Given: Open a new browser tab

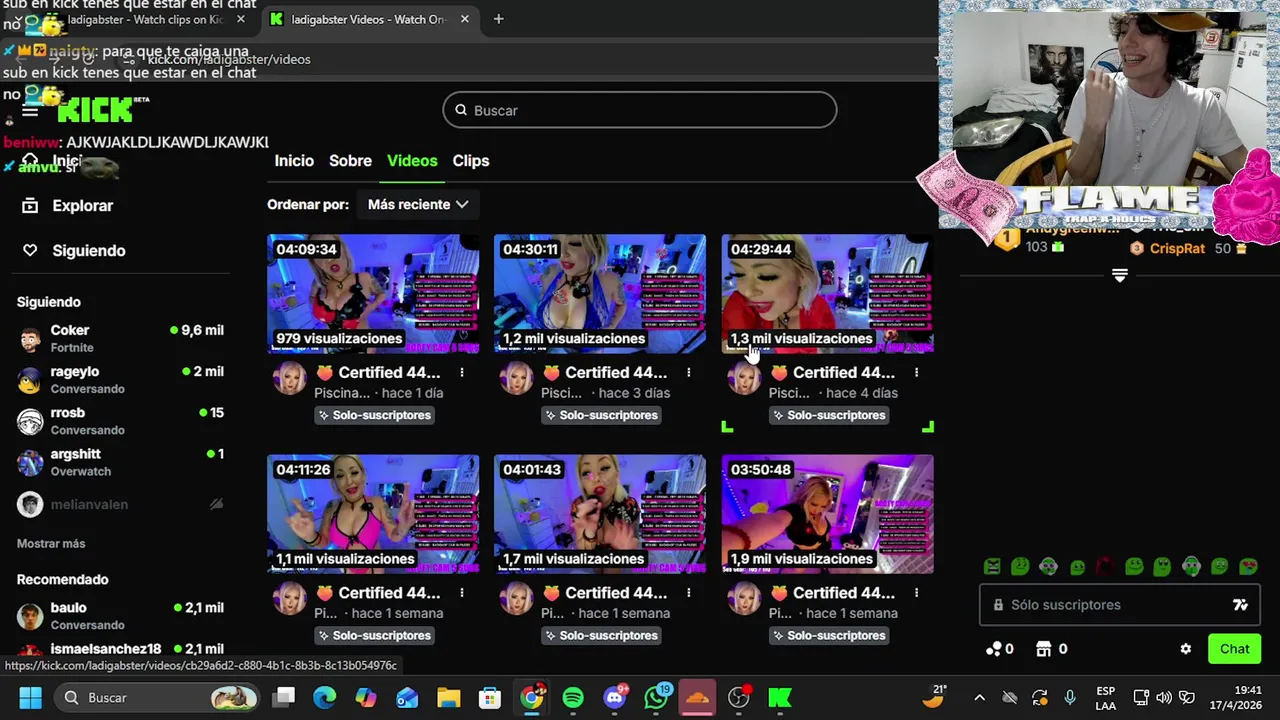Looking at the screenshot, I should pos(498,19).
